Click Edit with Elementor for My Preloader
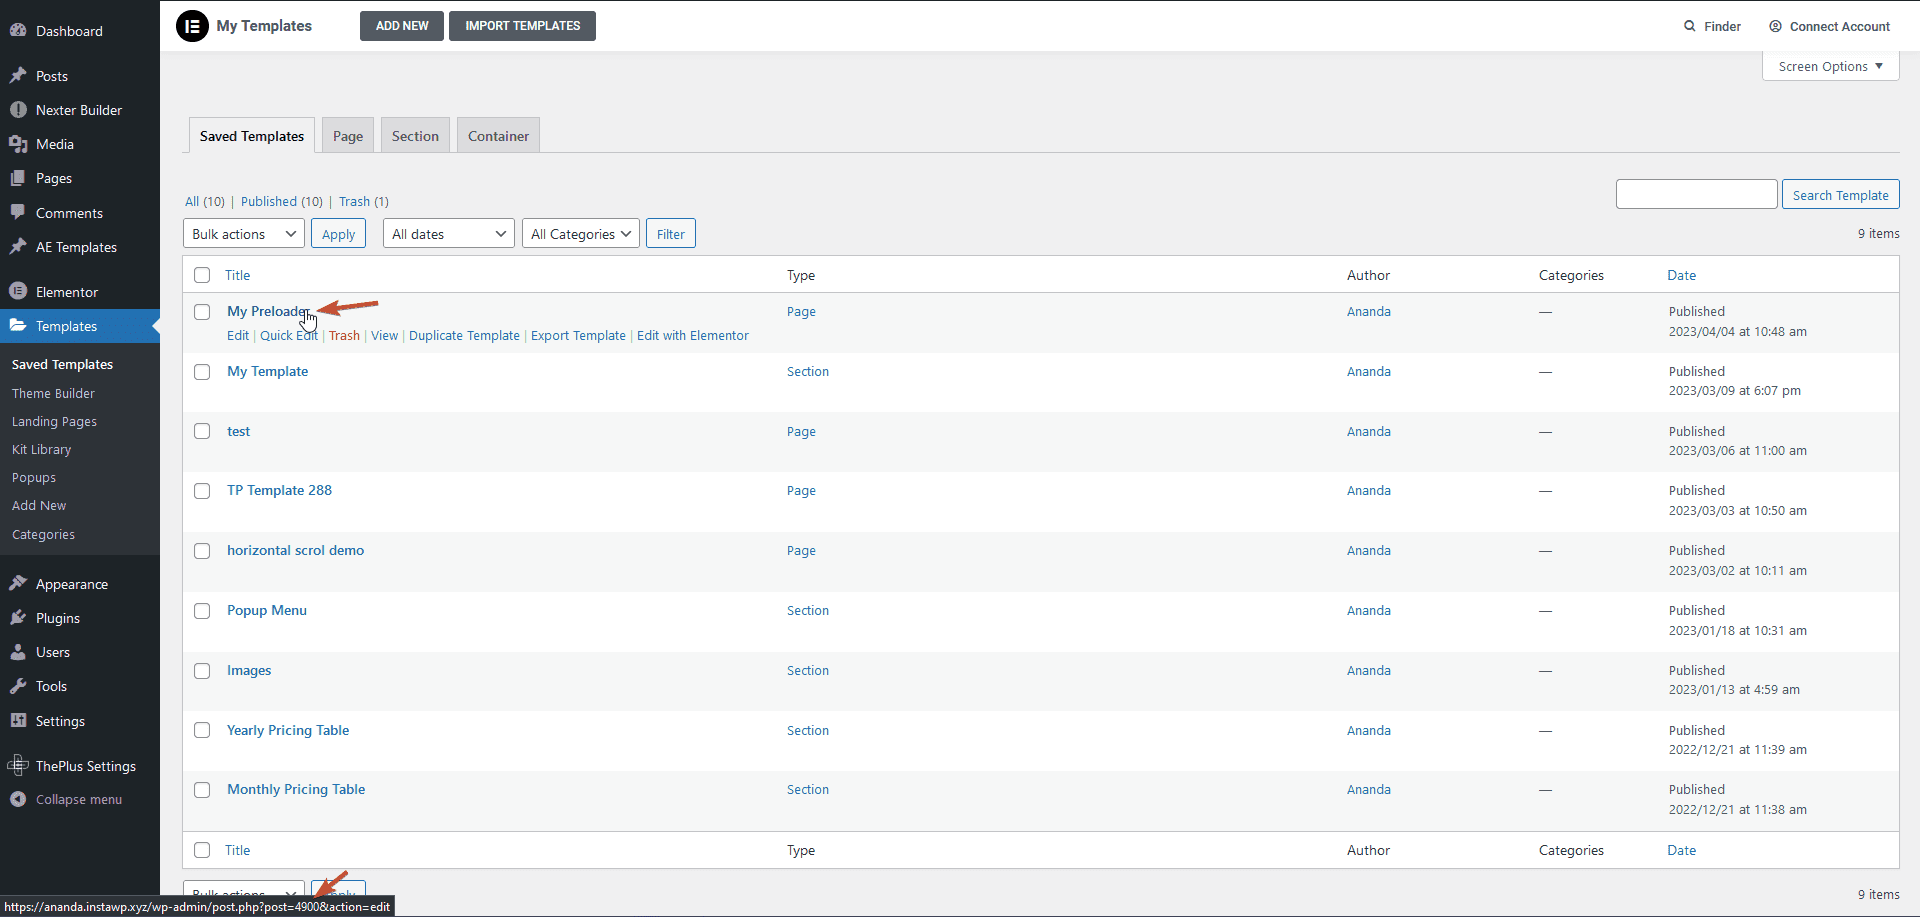 692,335
